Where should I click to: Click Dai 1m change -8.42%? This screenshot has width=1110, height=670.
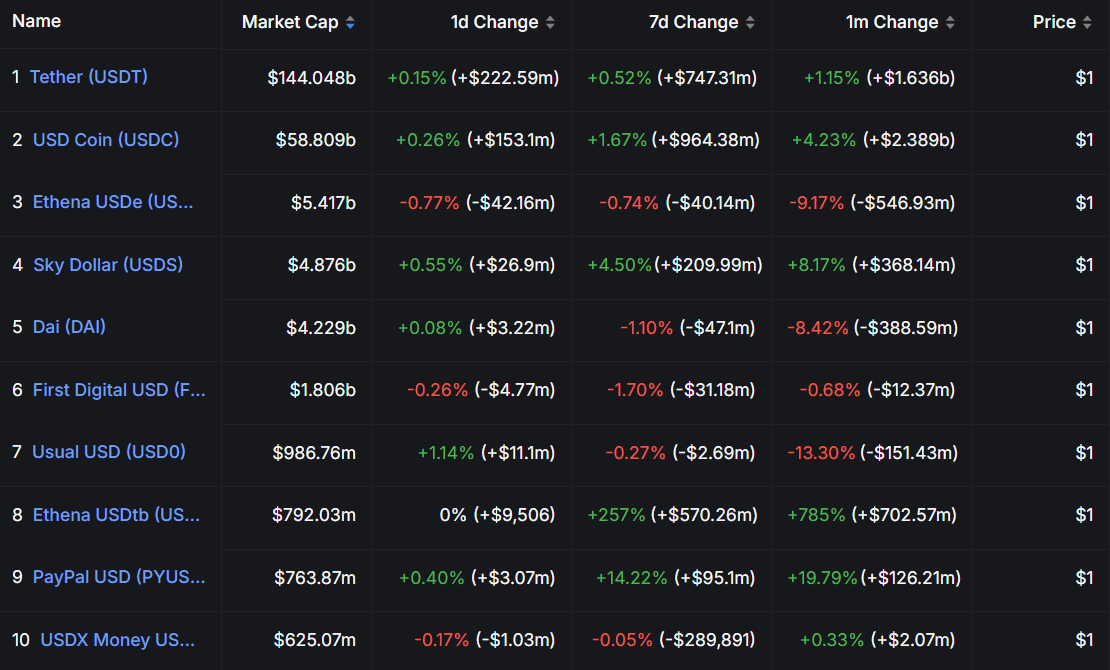coord(818,328)
